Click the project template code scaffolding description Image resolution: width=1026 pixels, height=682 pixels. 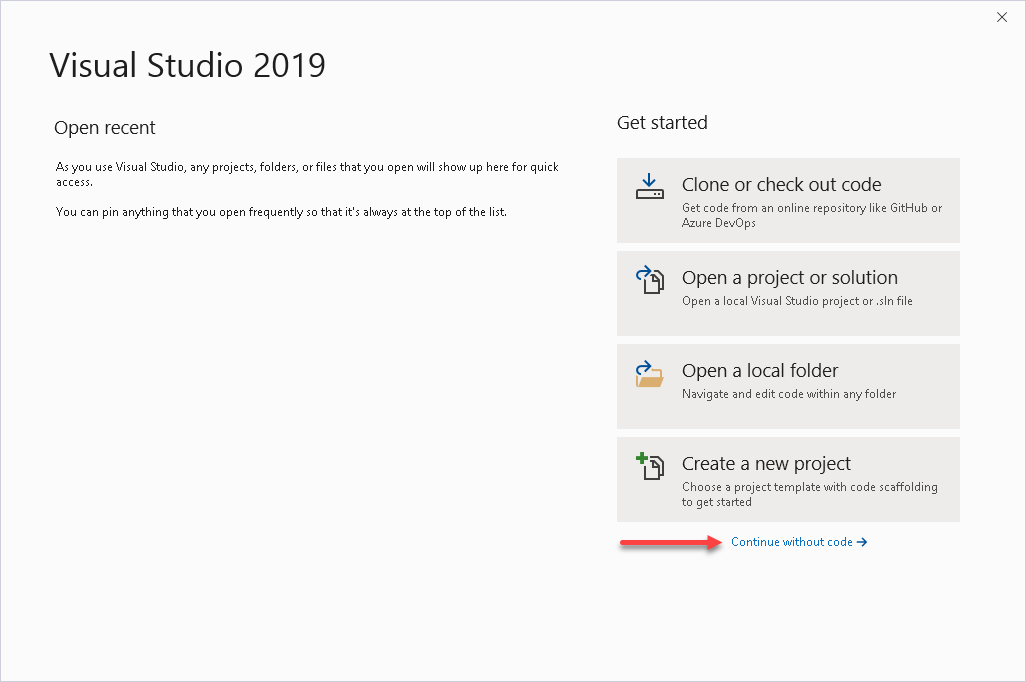click(x=809, y=494)
